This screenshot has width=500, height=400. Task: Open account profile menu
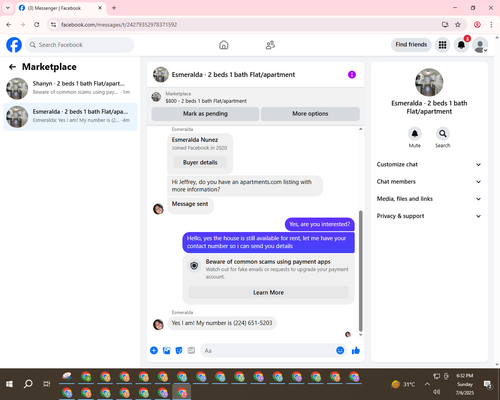(x=480, y=45)
